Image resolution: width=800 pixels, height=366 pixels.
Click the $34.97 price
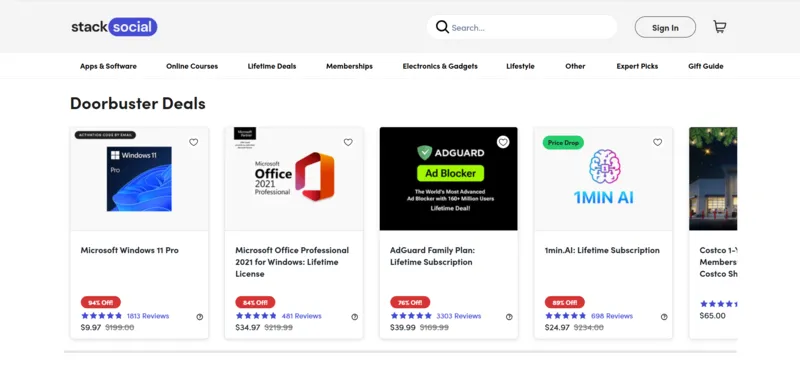point(247,328)
